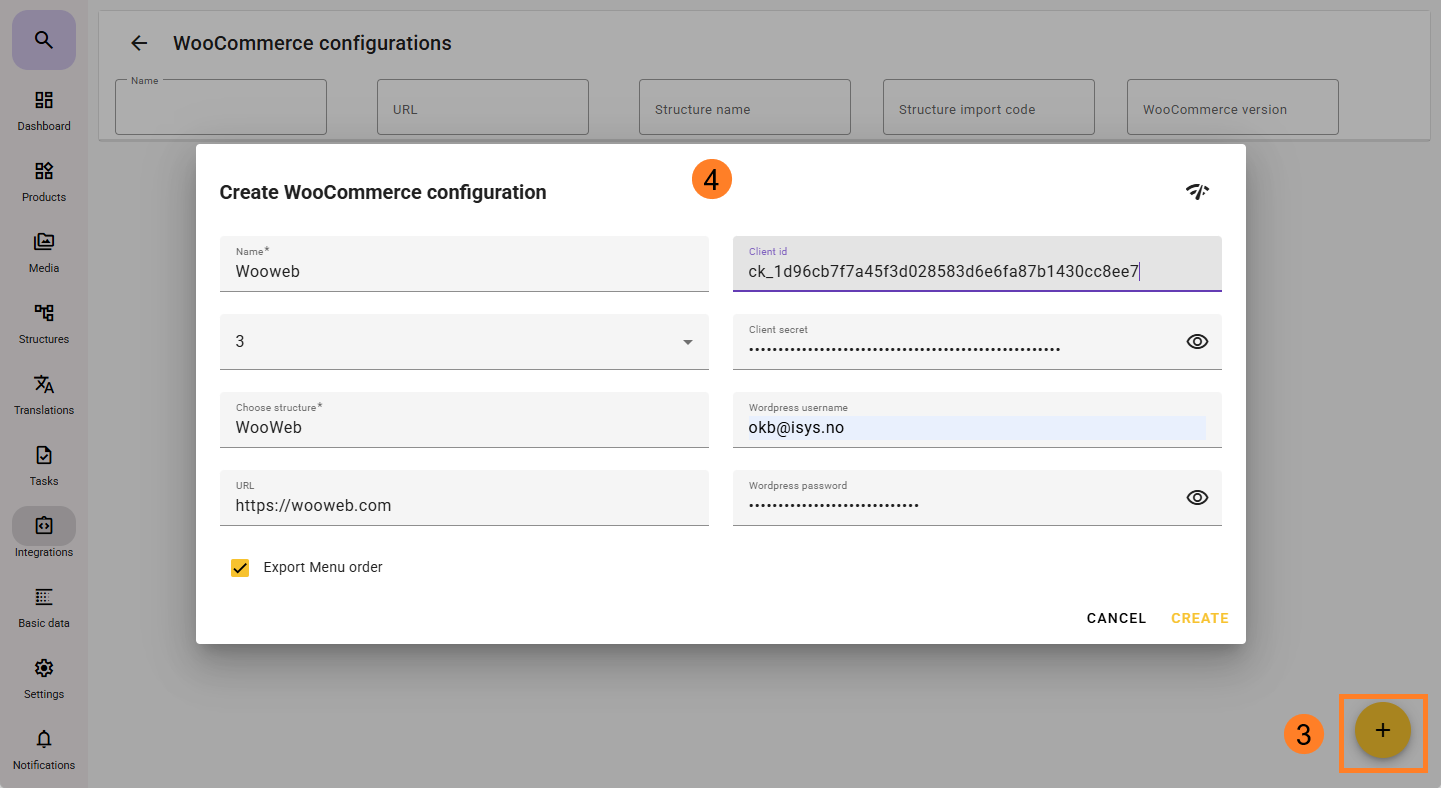Screen dimensions: 1441x788
Task: Click the Structure name filter box
Action: coord(745,107)
